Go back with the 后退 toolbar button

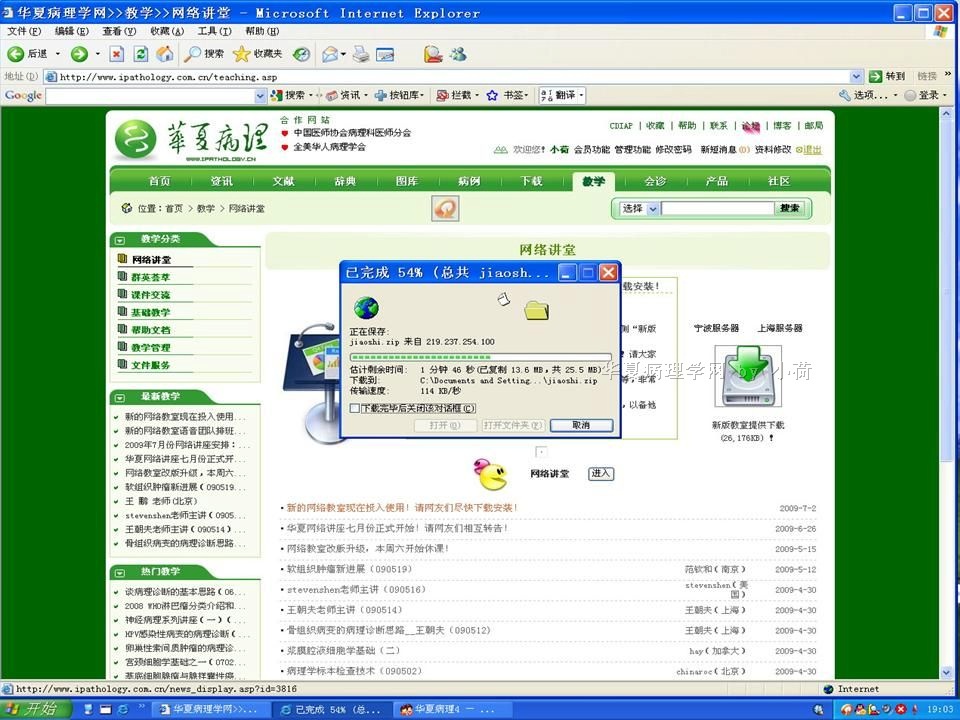[x=28, y=54]
